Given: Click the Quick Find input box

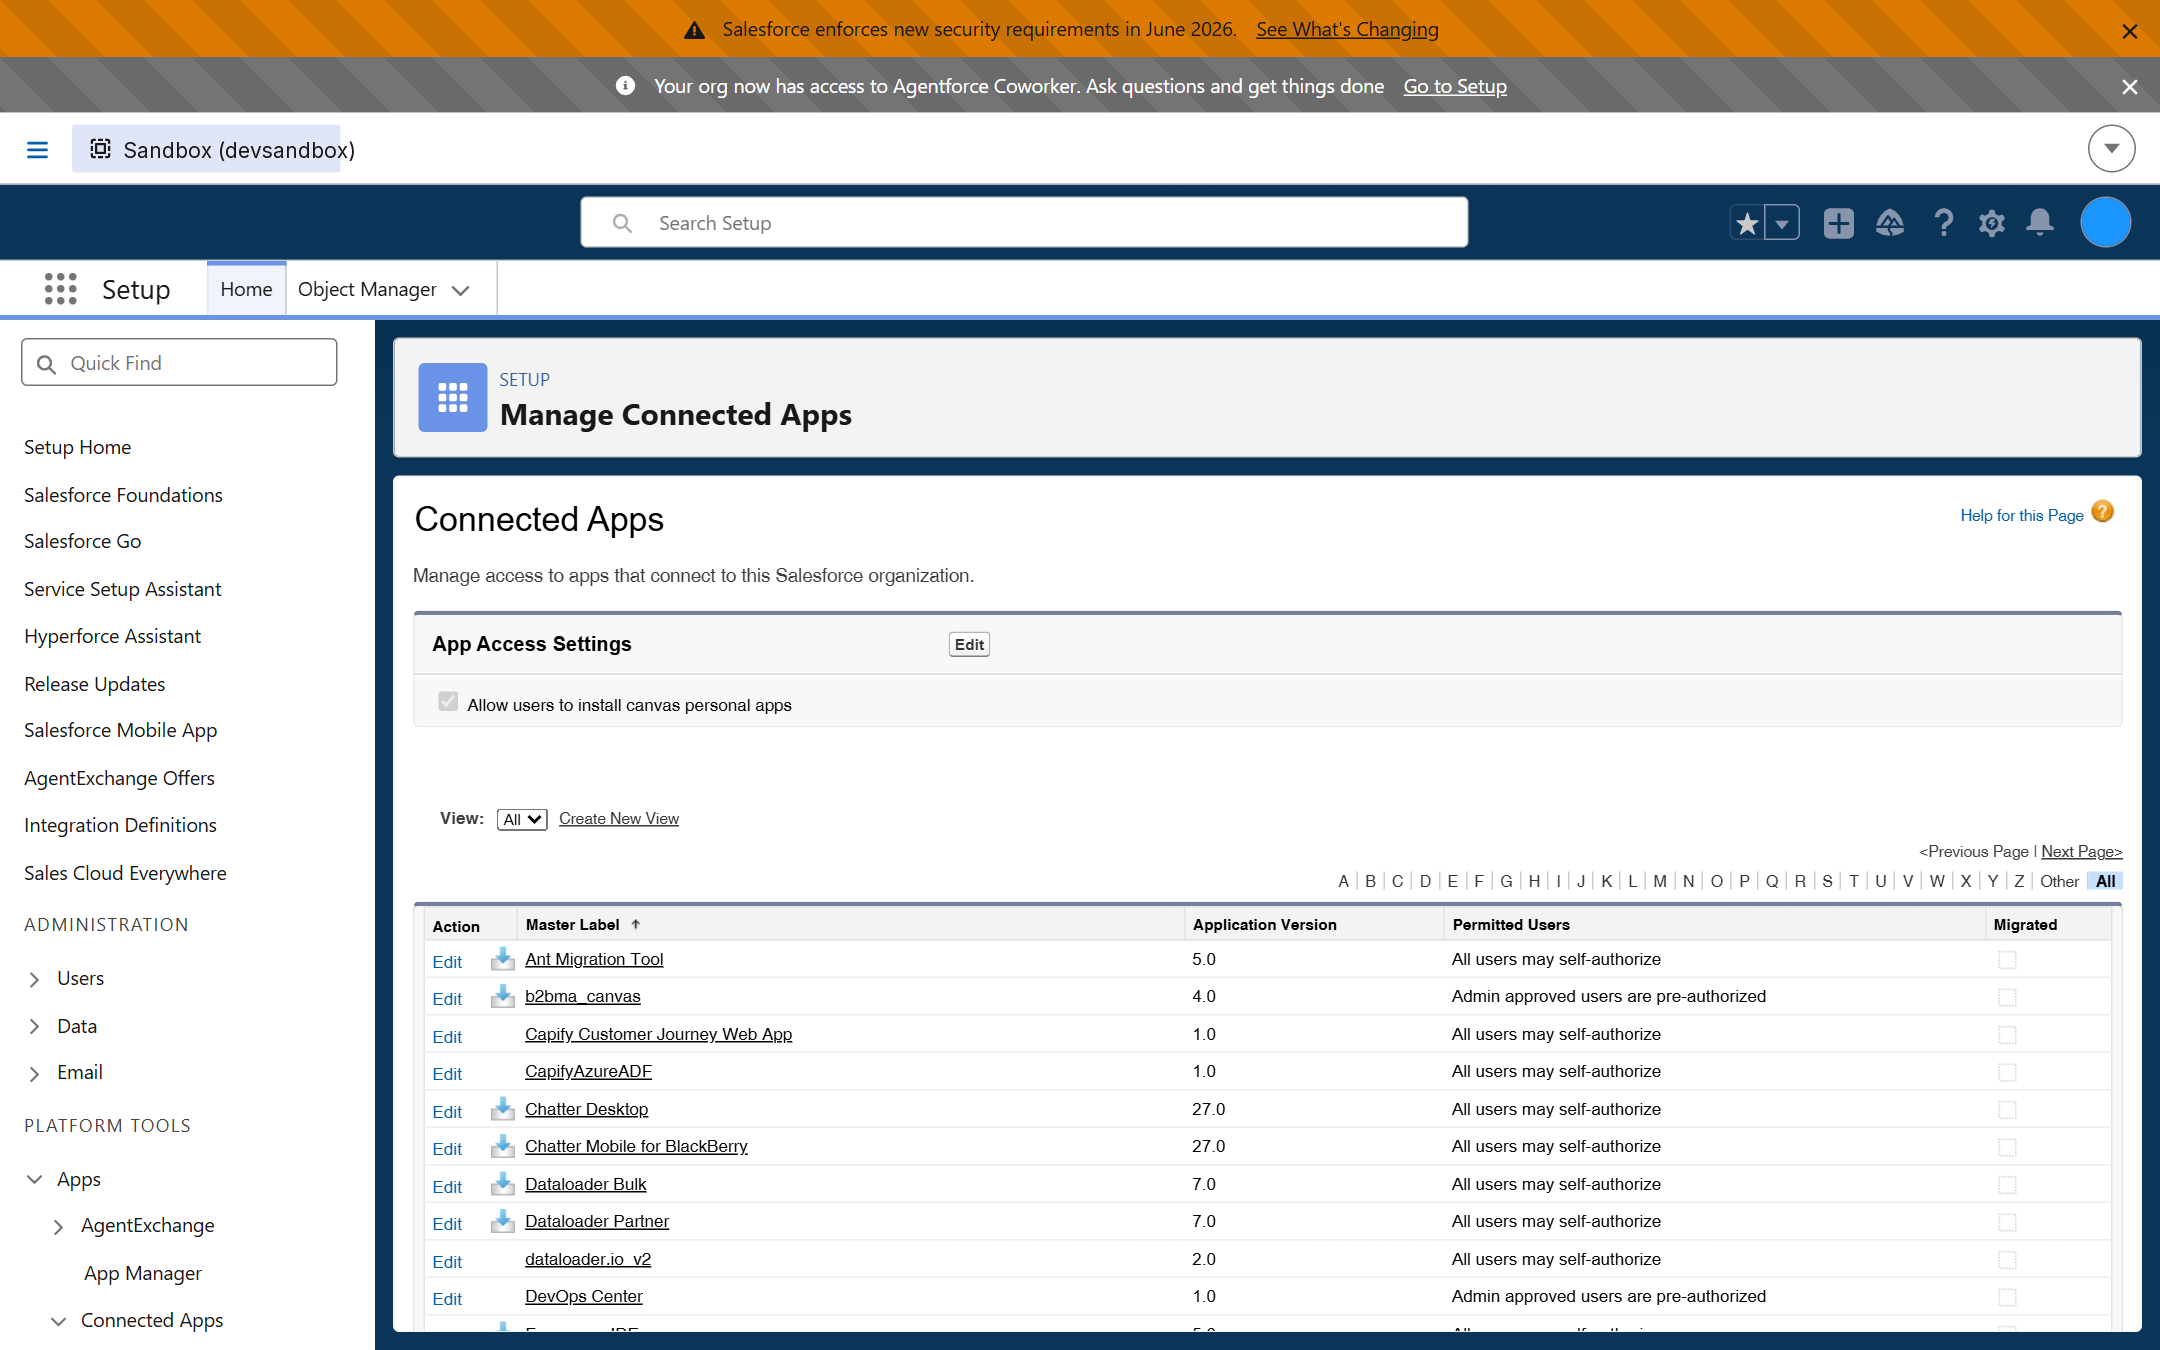Looking at the screenshot, I should (179, 362).
